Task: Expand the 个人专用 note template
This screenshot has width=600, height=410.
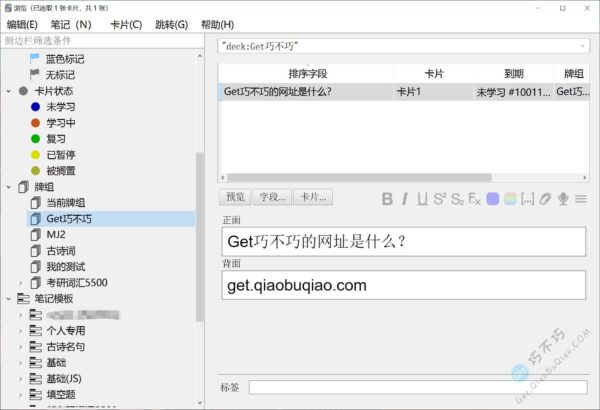Action: click(20, 331)
